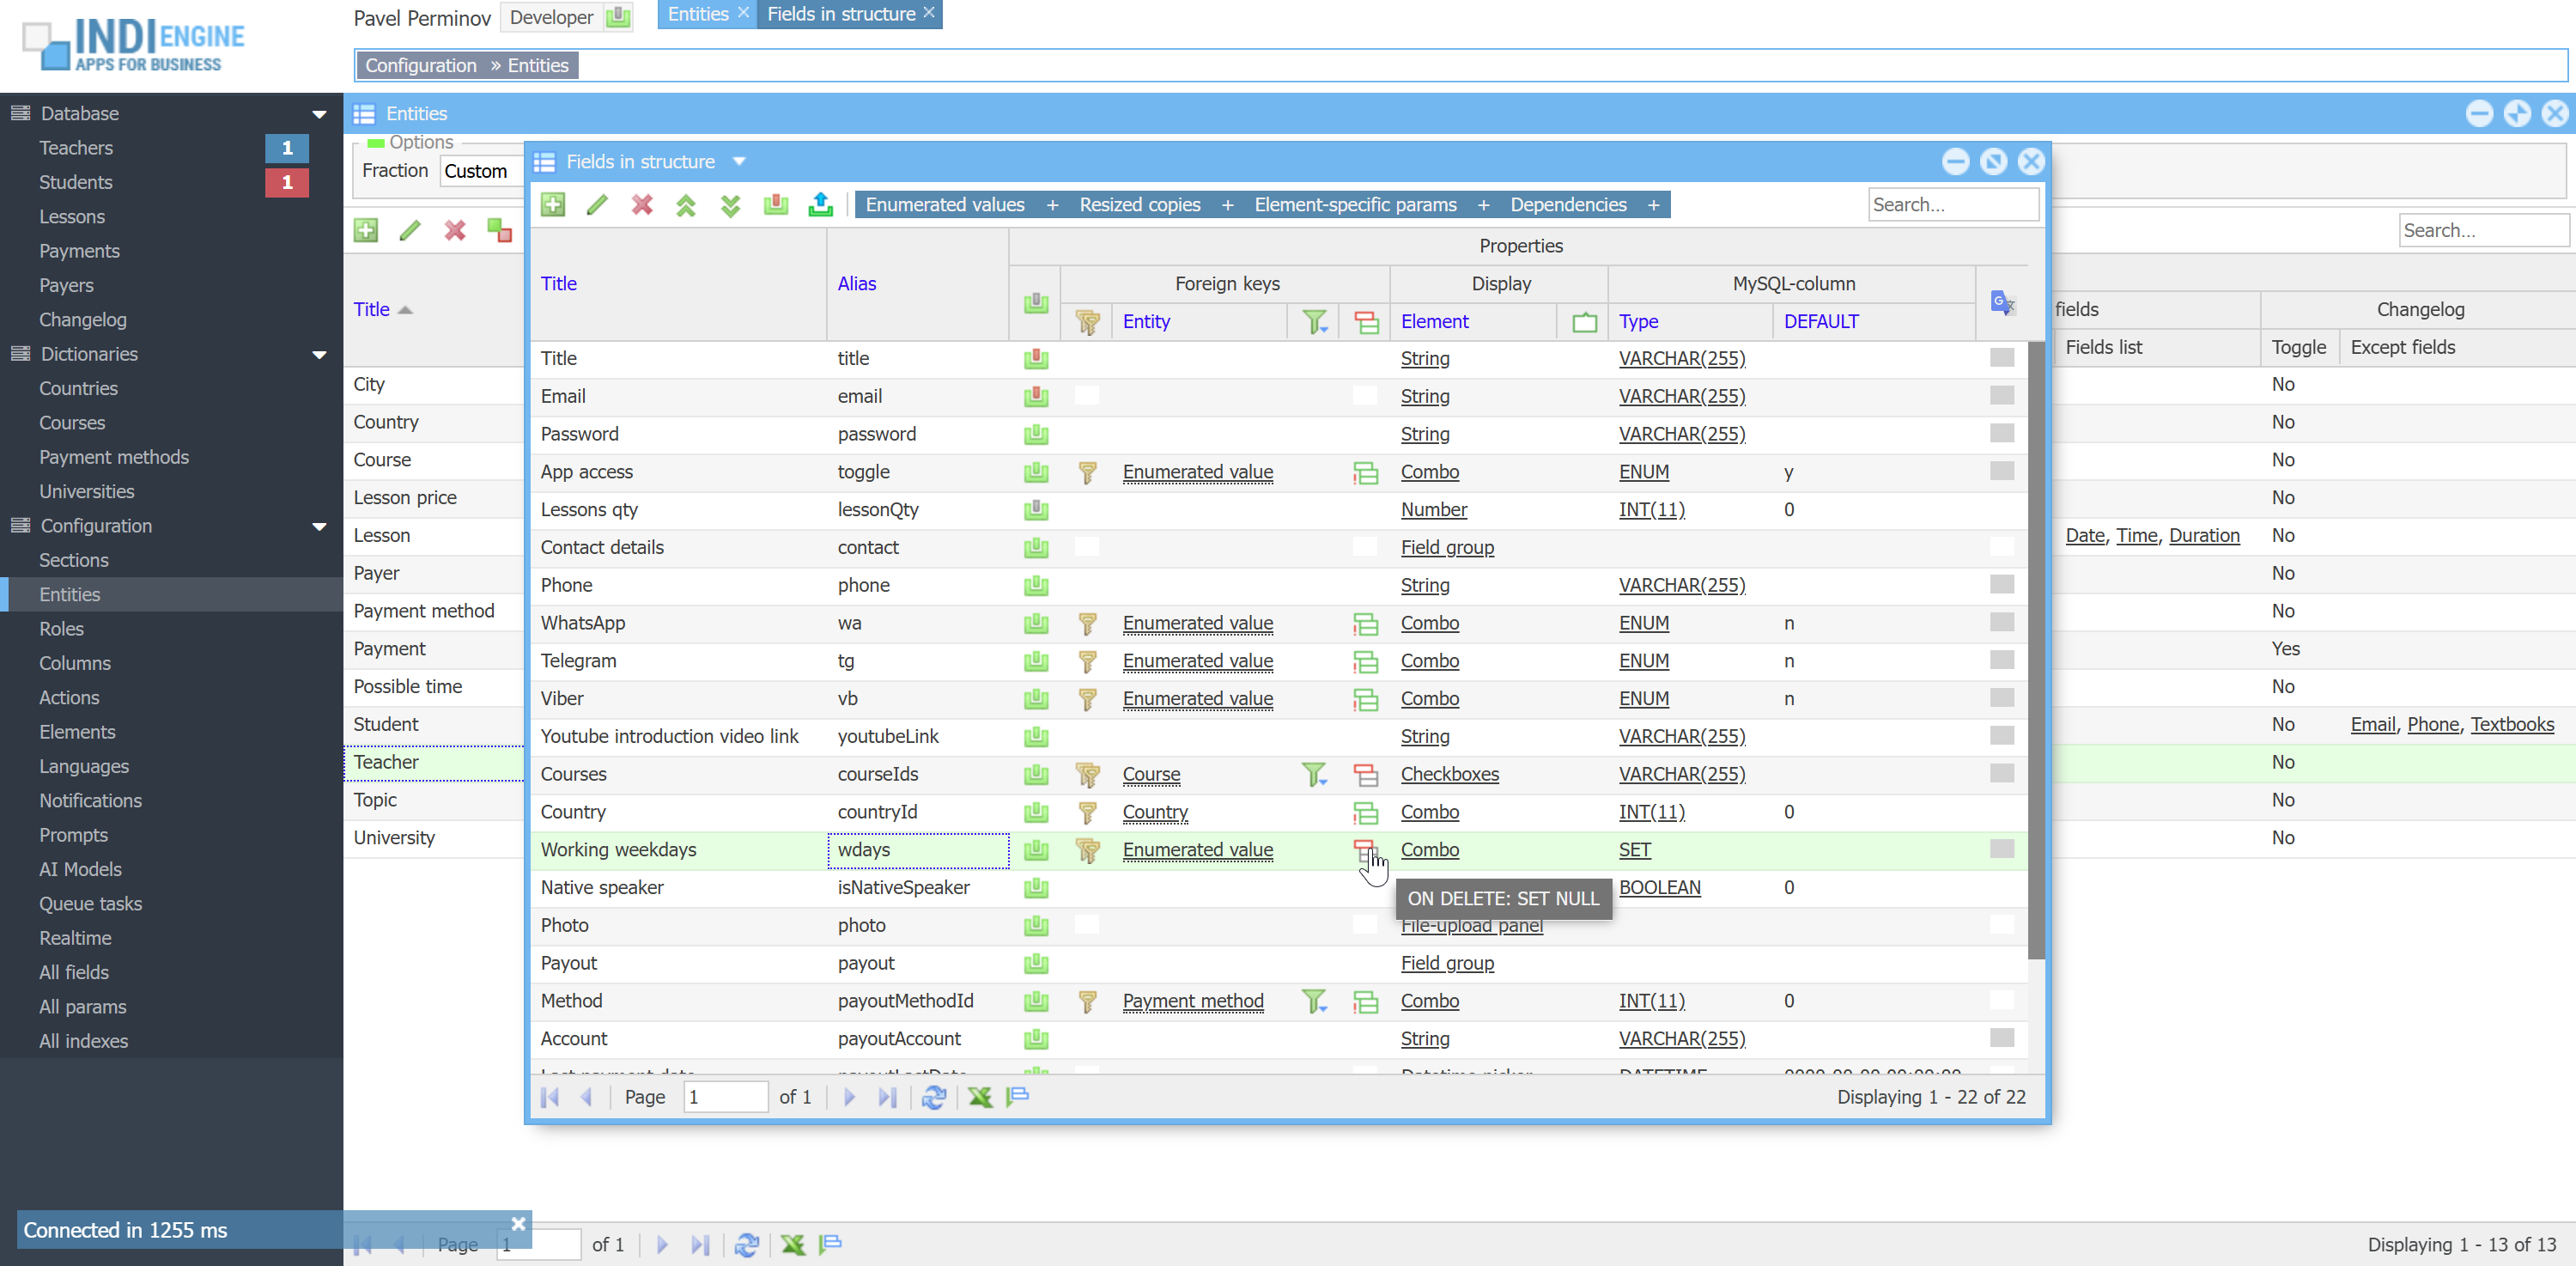Click the pencil edit icon in Fields in structure toolbar
This screenshot has height=1266, width=2576.
pyautogui.click(x=597, y=204)
